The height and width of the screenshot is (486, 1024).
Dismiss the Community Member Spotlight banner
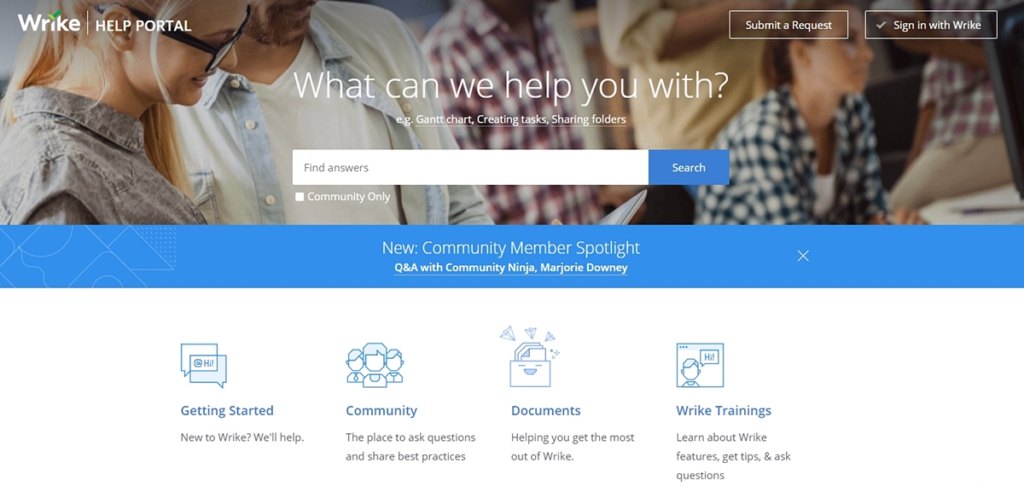click(803, 256)
